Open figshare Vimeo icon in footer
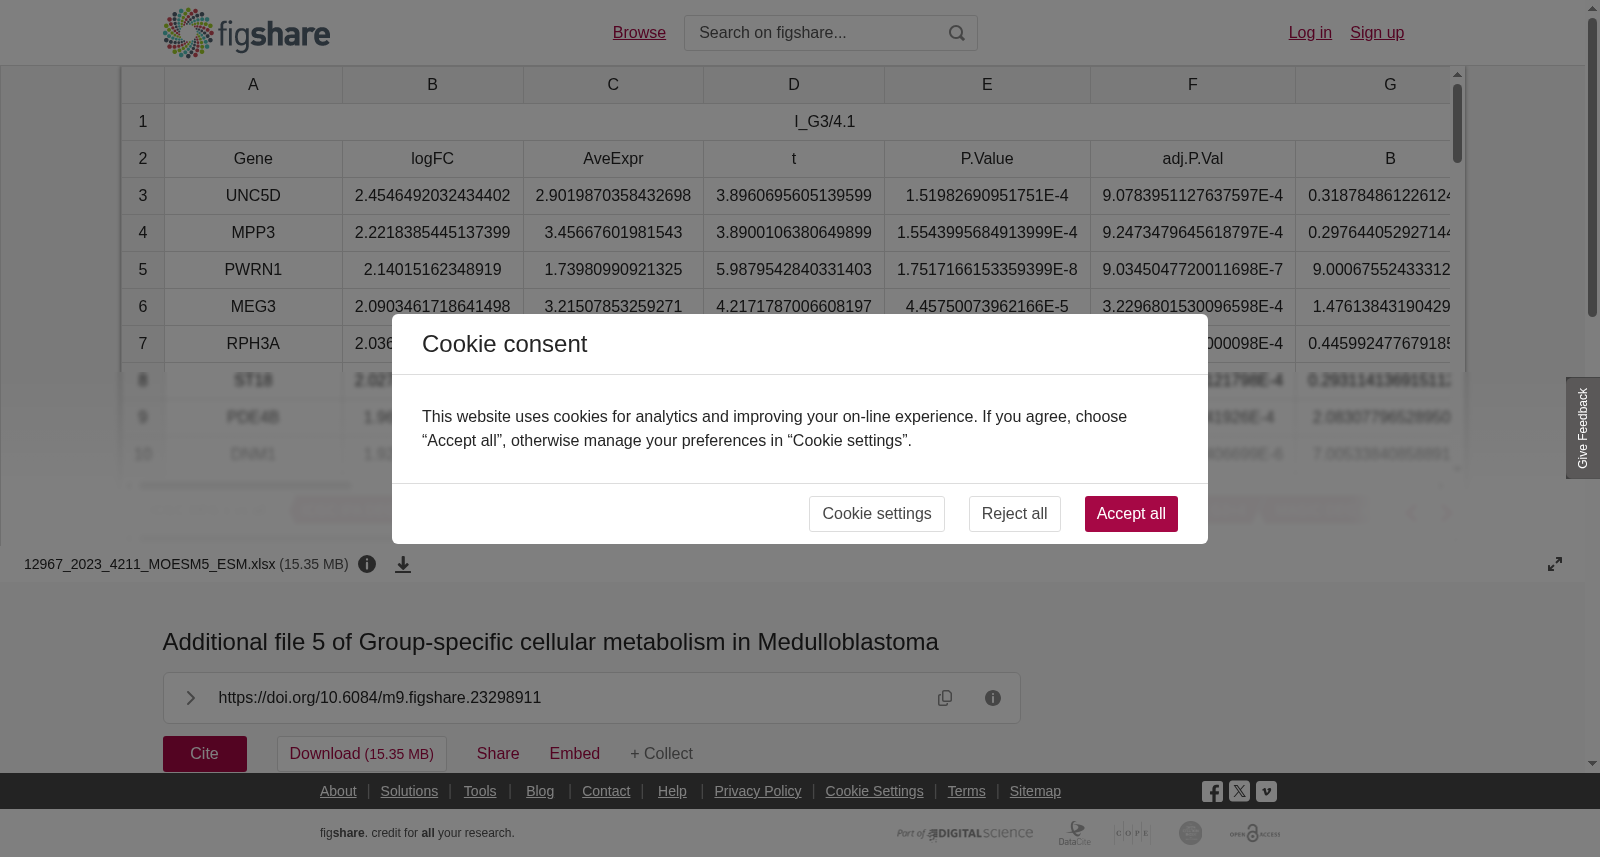Screen dimensions: 1600x857 click(1266, 792)
